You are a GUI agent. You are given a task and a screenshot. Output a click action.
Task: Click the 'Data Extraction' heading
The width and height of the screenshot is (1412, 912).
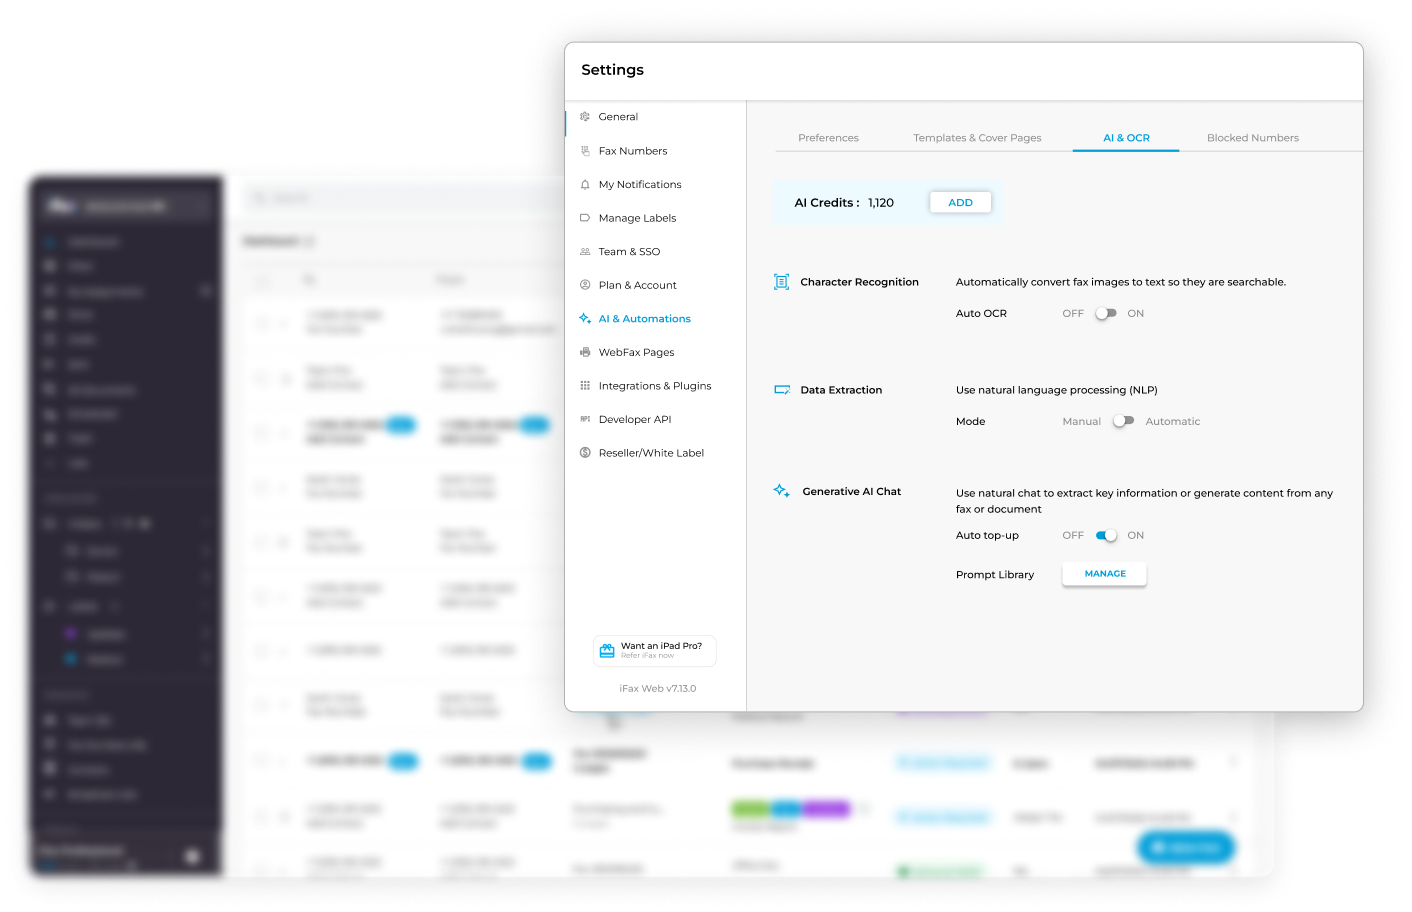click(841, 390)
